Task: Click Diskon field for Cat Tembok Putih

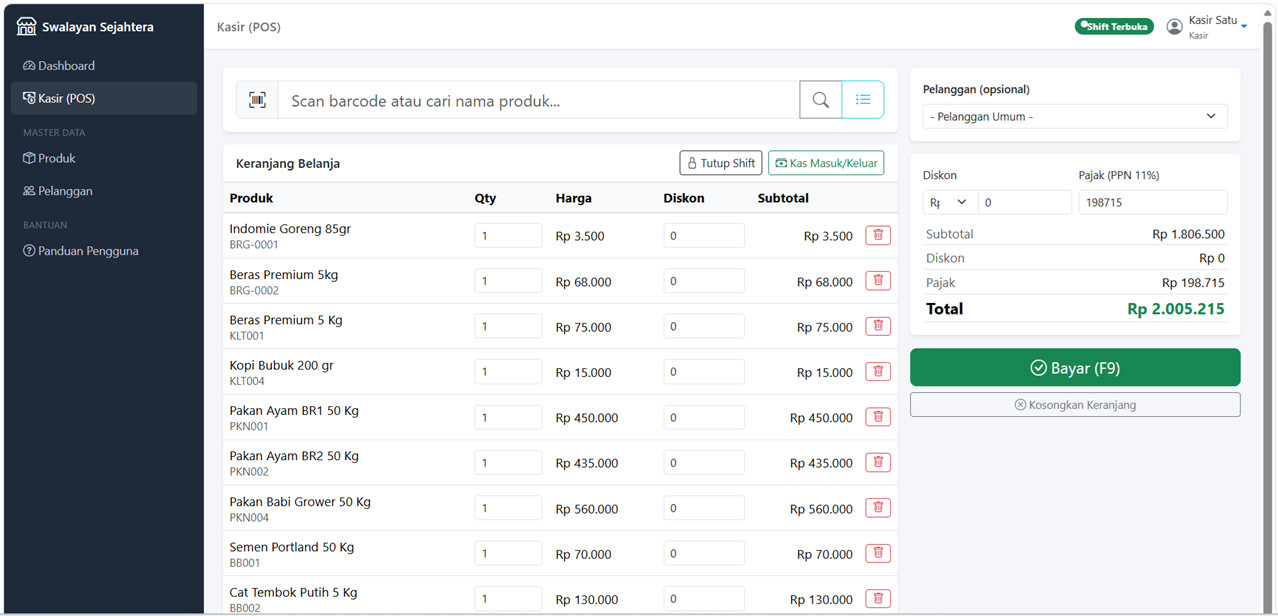Action: (x=704, y=599)
